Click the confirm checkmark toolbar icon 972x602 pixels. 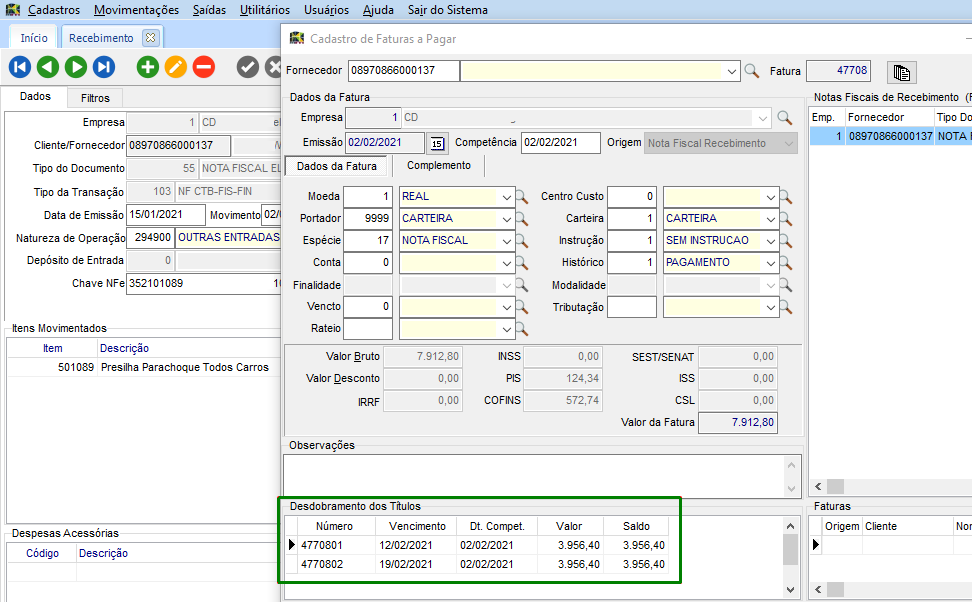point(247,67)
